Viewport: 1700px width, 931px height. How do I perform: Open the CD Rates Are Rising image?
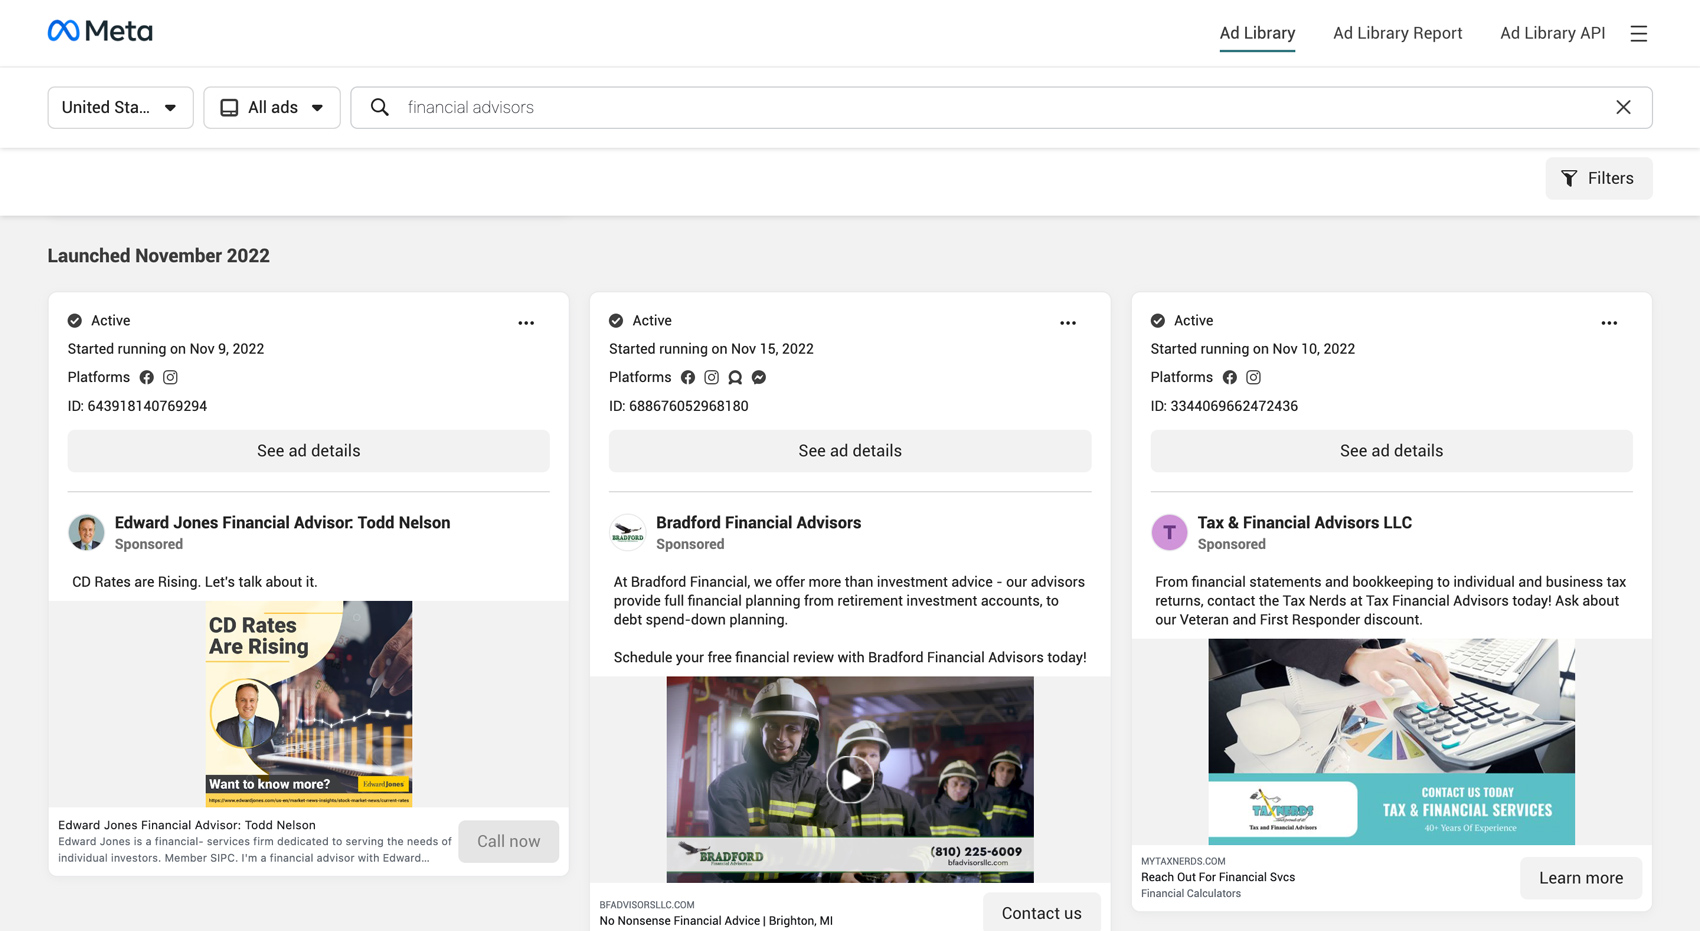[x=308, y=703]
